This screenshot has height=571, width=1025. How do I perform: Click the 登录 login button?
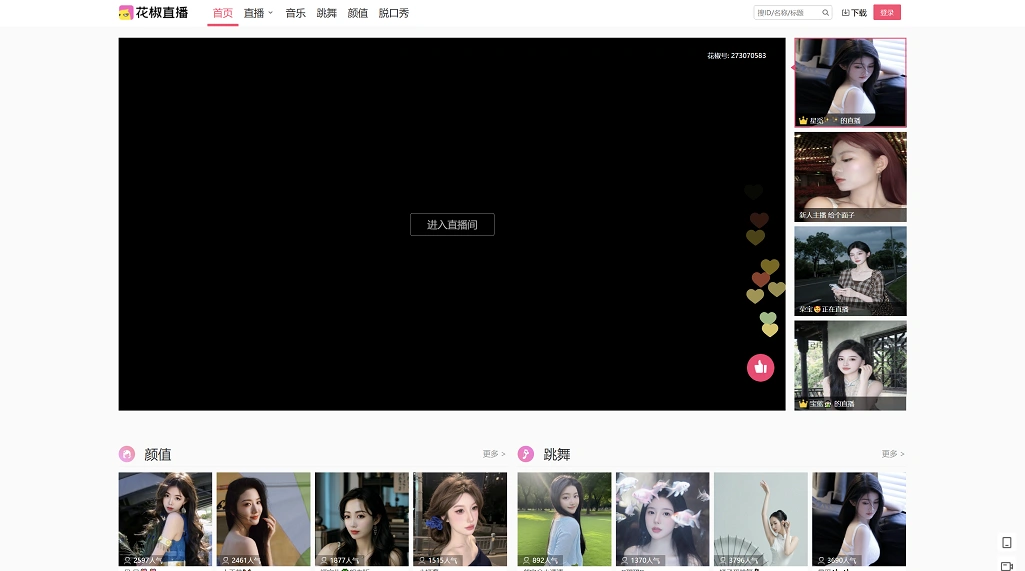[x=886, y=13]
